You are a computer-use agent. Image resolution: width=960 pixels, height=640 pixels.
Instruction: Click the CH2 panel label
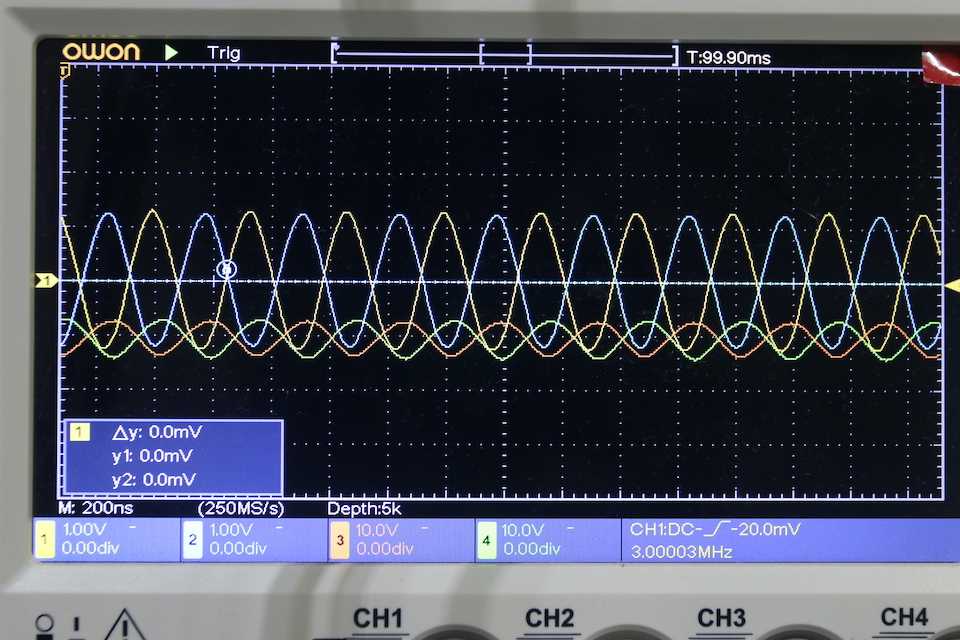point(549,619)
